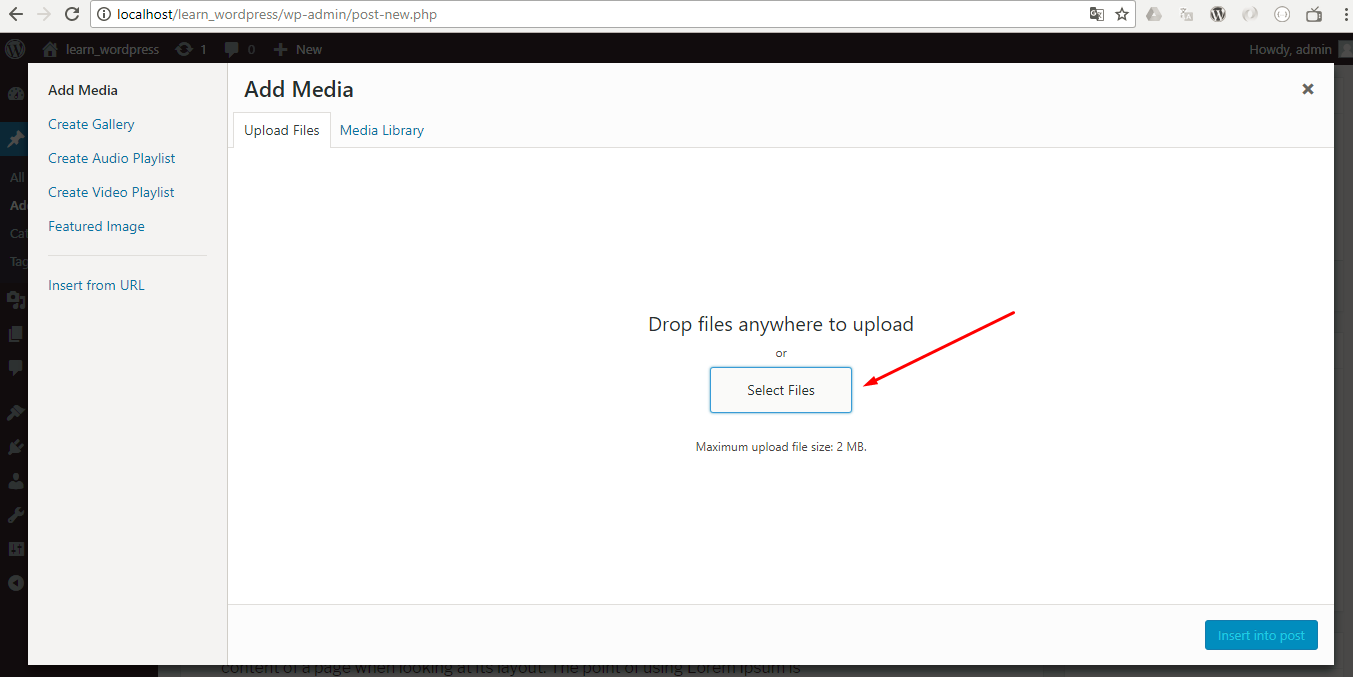Open Create Audio Playlist option

pyautogui.click(x=112, y=158)
